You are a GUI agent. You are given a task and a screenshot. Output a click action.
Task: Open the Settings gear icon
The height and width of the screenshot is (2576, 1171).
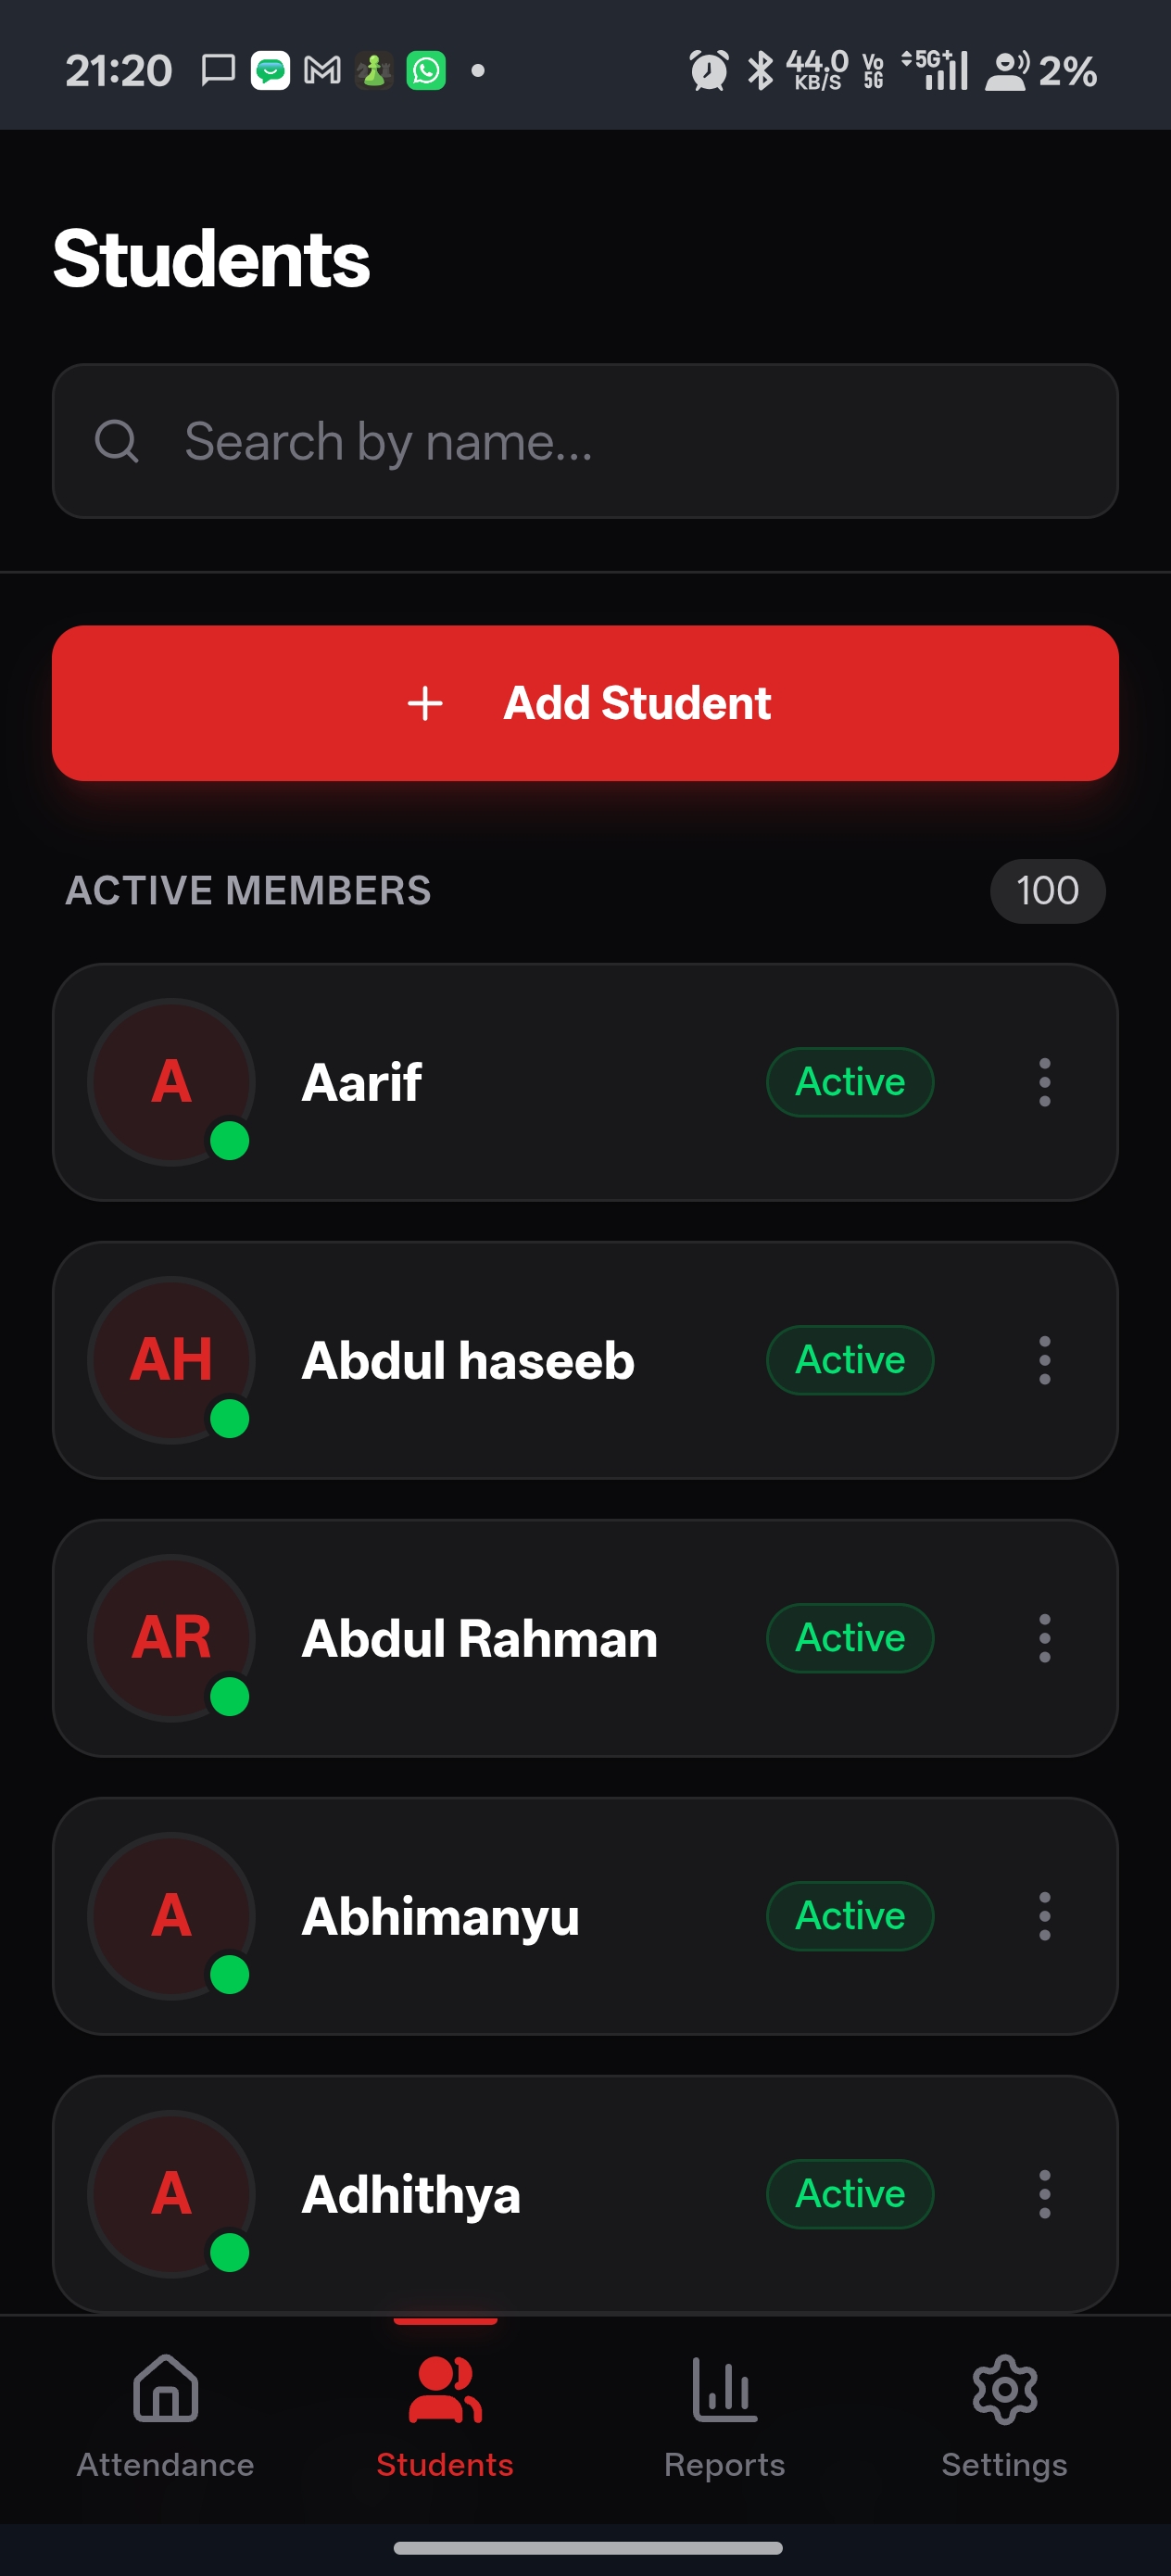[1004, 2389]
